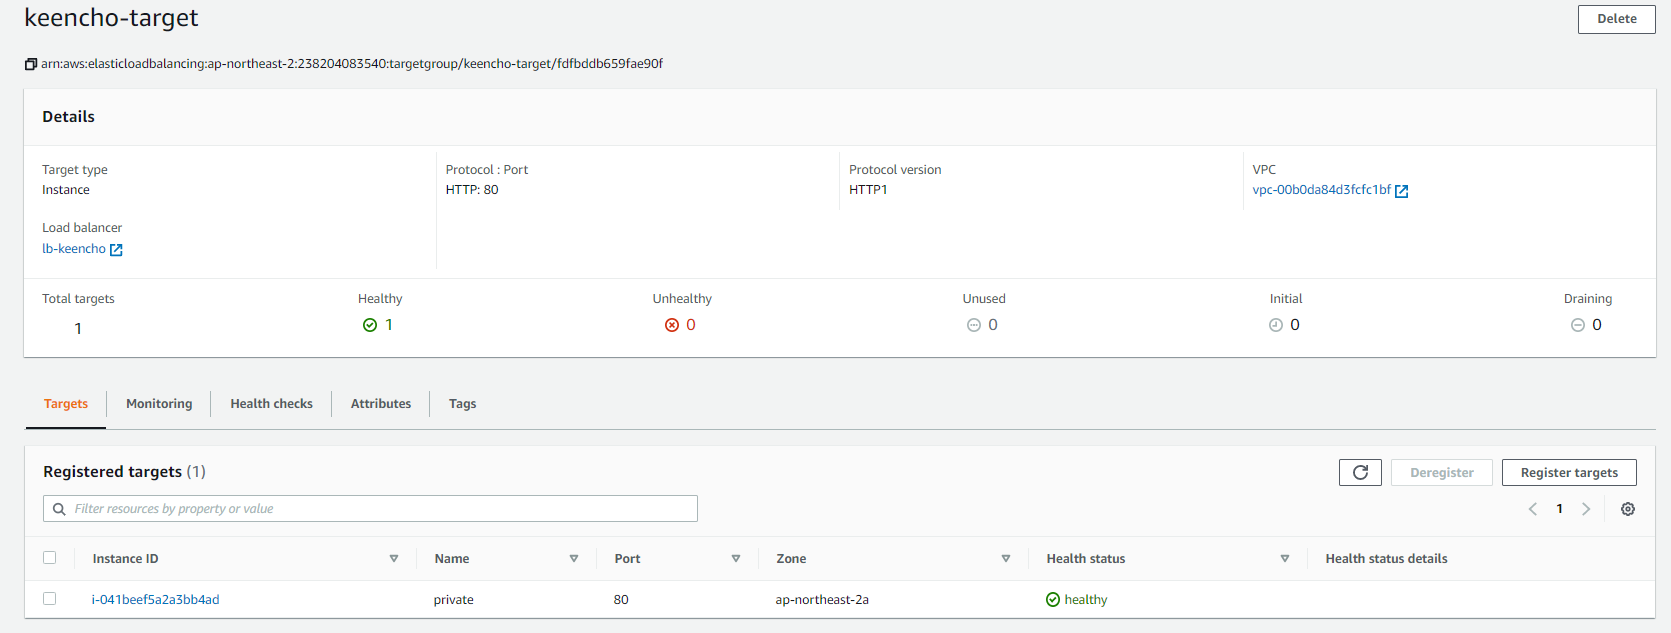This screenshot has width=1671, height=633.
Task: Check the i-041beef5a2a3bb4ad row checkbox
Action: point(50,599)
